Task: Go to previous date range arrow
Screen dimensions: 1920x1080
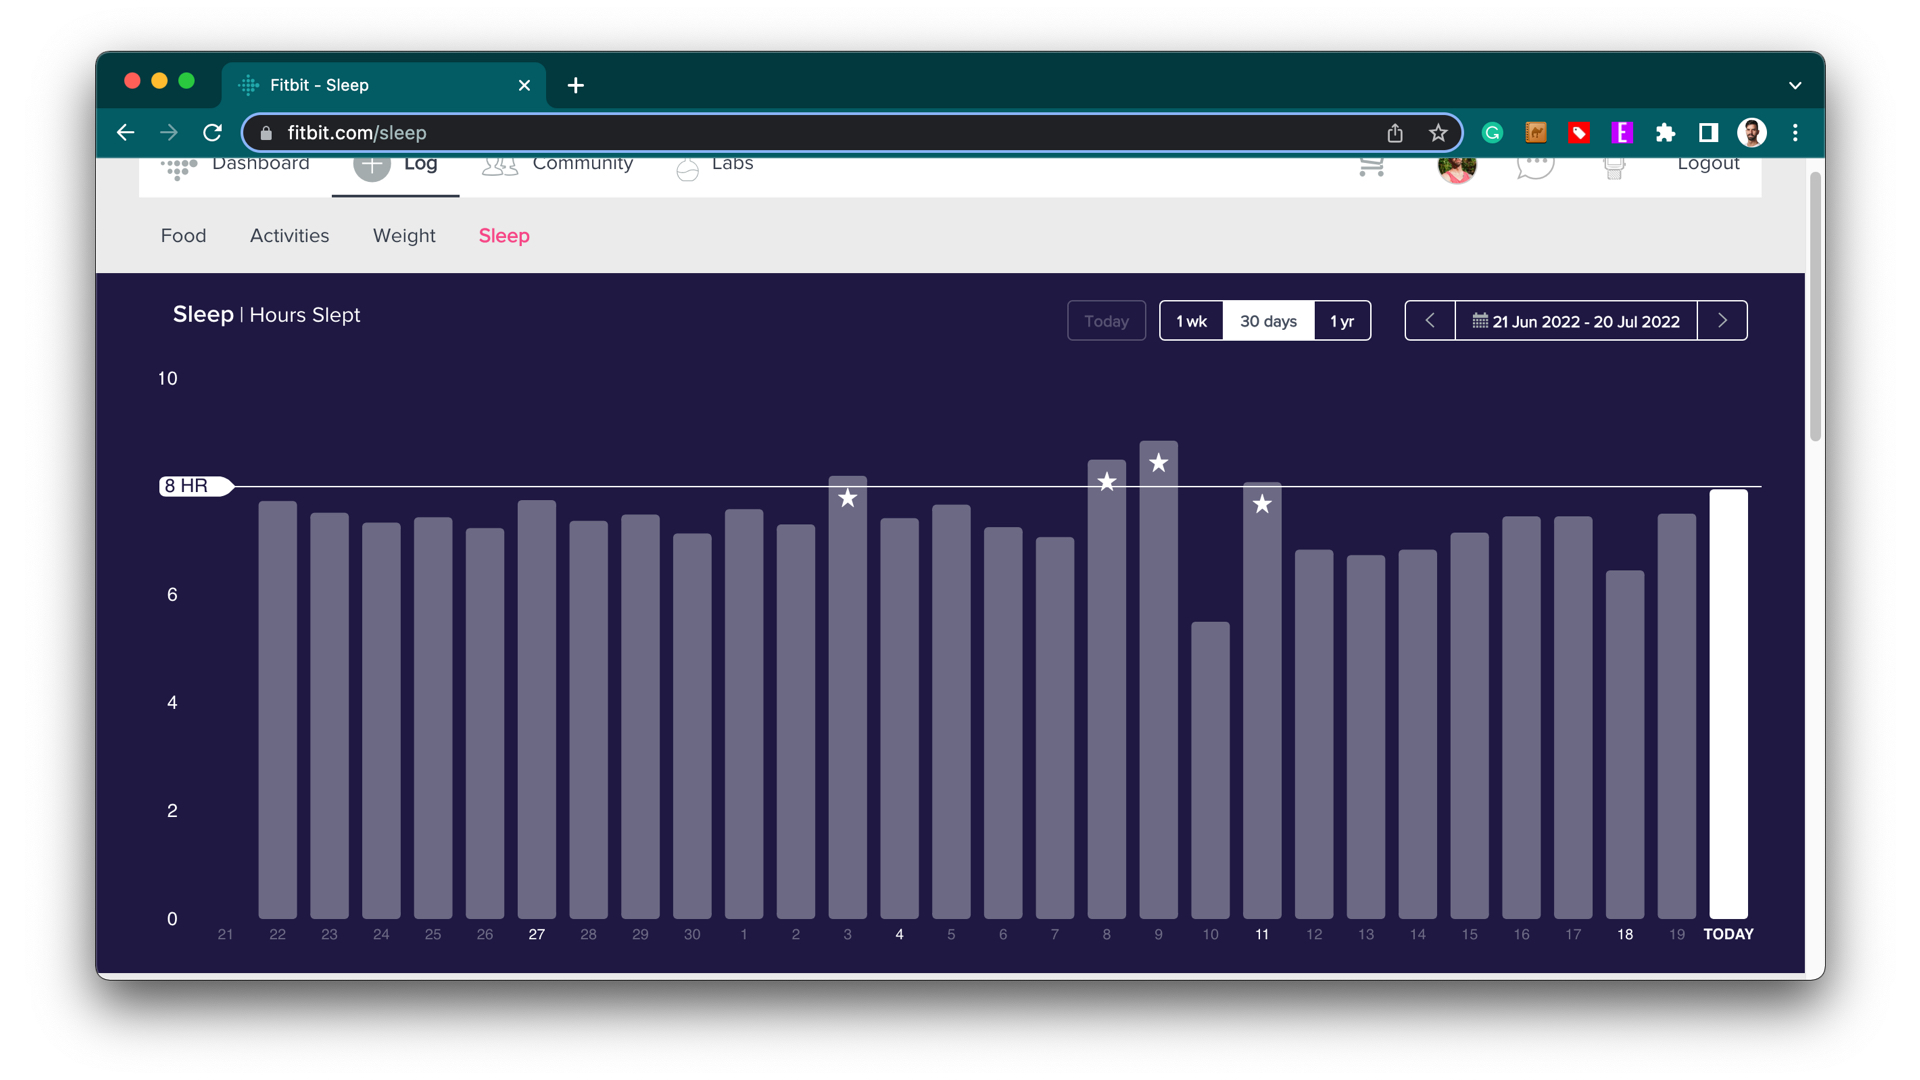Action: (1430, 320)
